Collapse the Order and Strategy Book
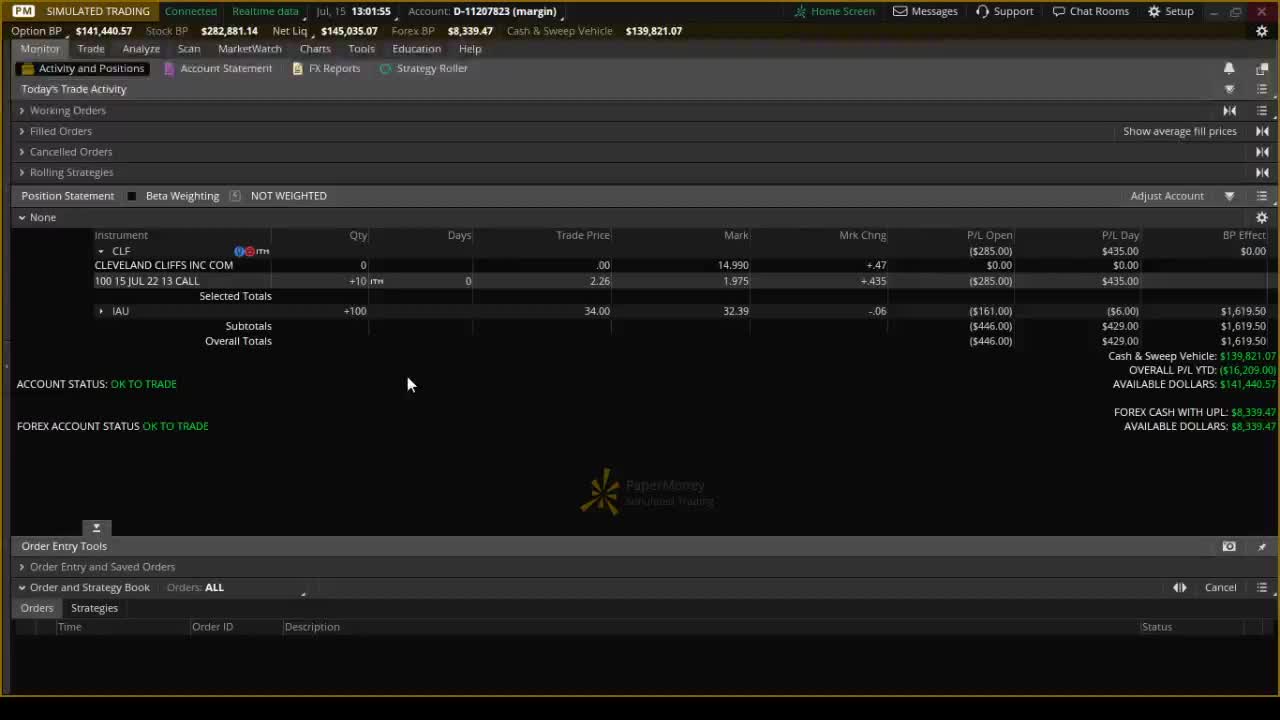The width and height of the screenshot is (1280, 720). click(x=22, y=588)
